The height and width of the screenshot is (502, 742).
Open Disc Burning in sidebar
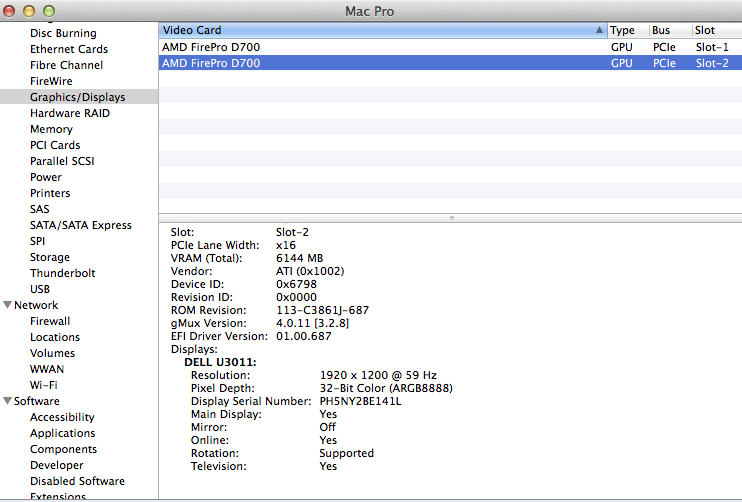(x=63, y=33)
